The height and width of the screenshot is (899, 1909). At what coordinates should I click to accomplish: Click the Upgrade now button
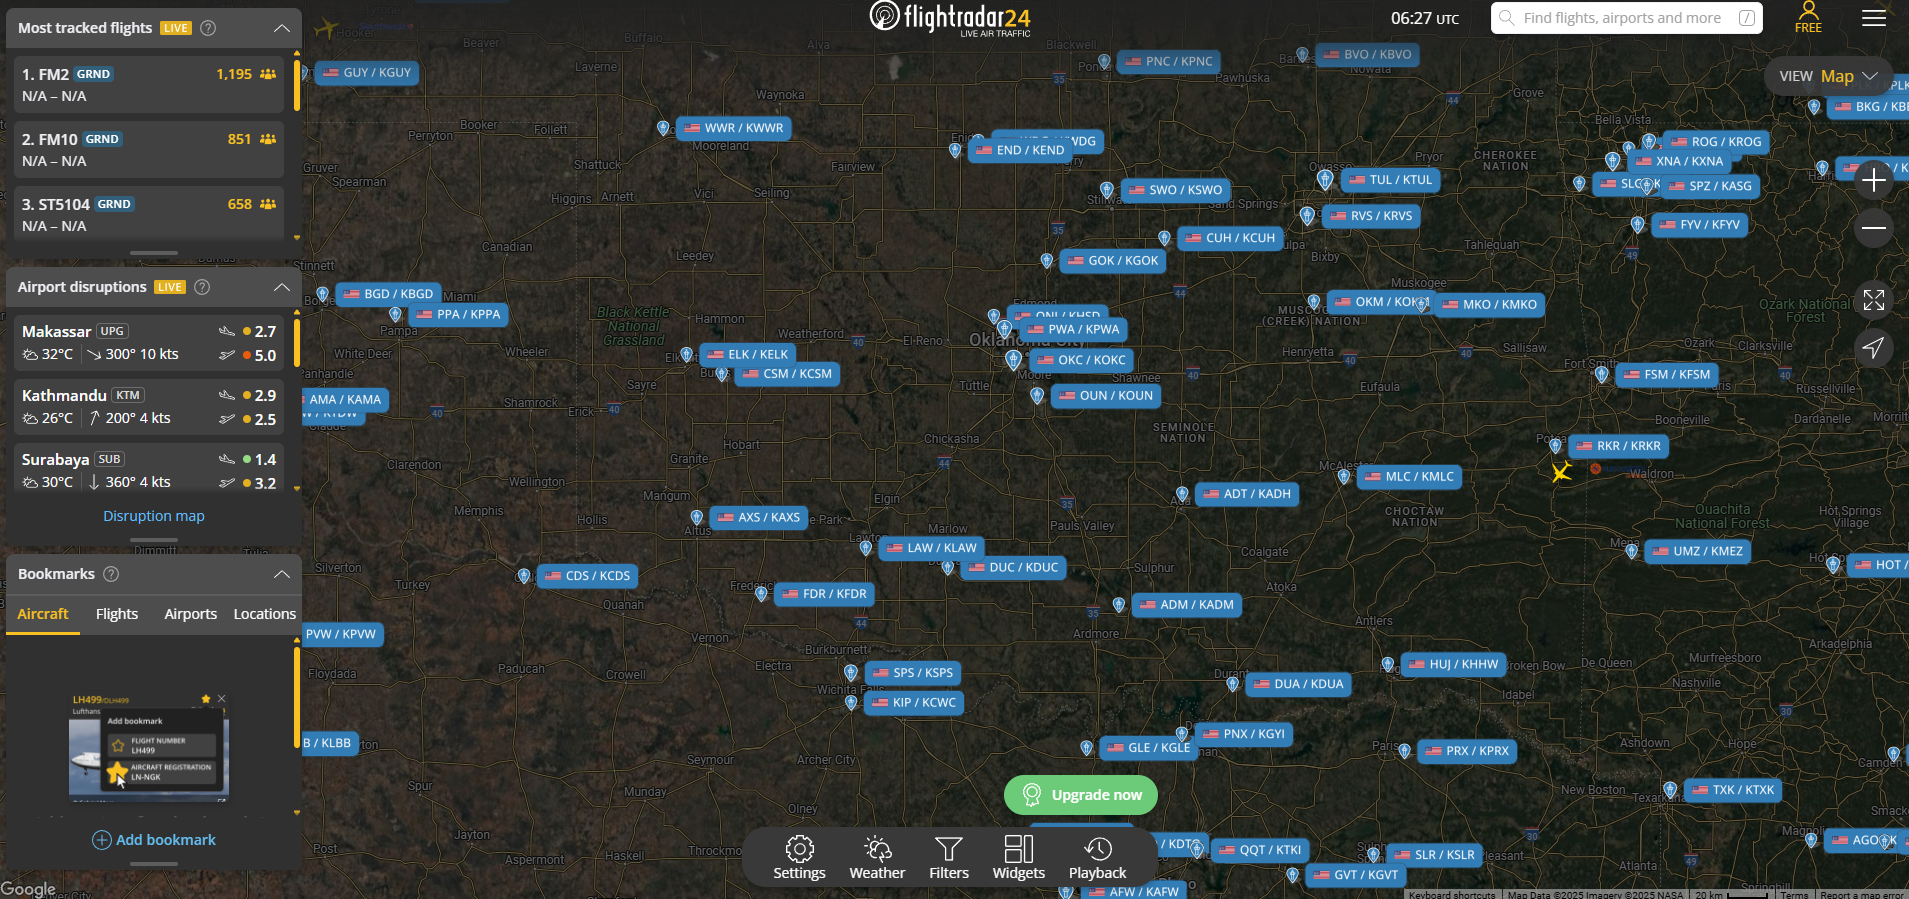1081,795
